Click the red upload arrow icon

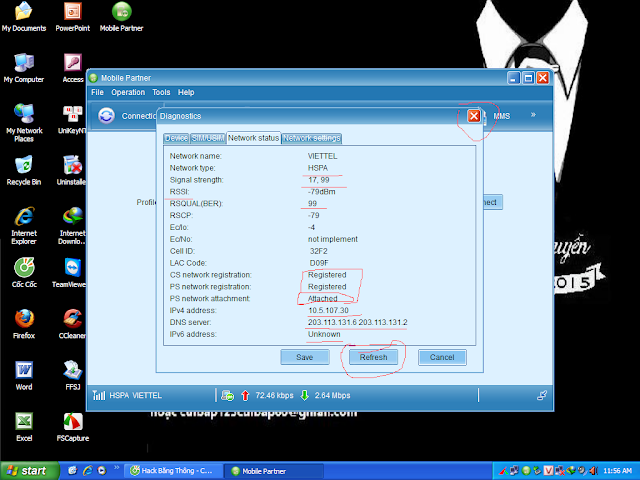tap(245, 395)
